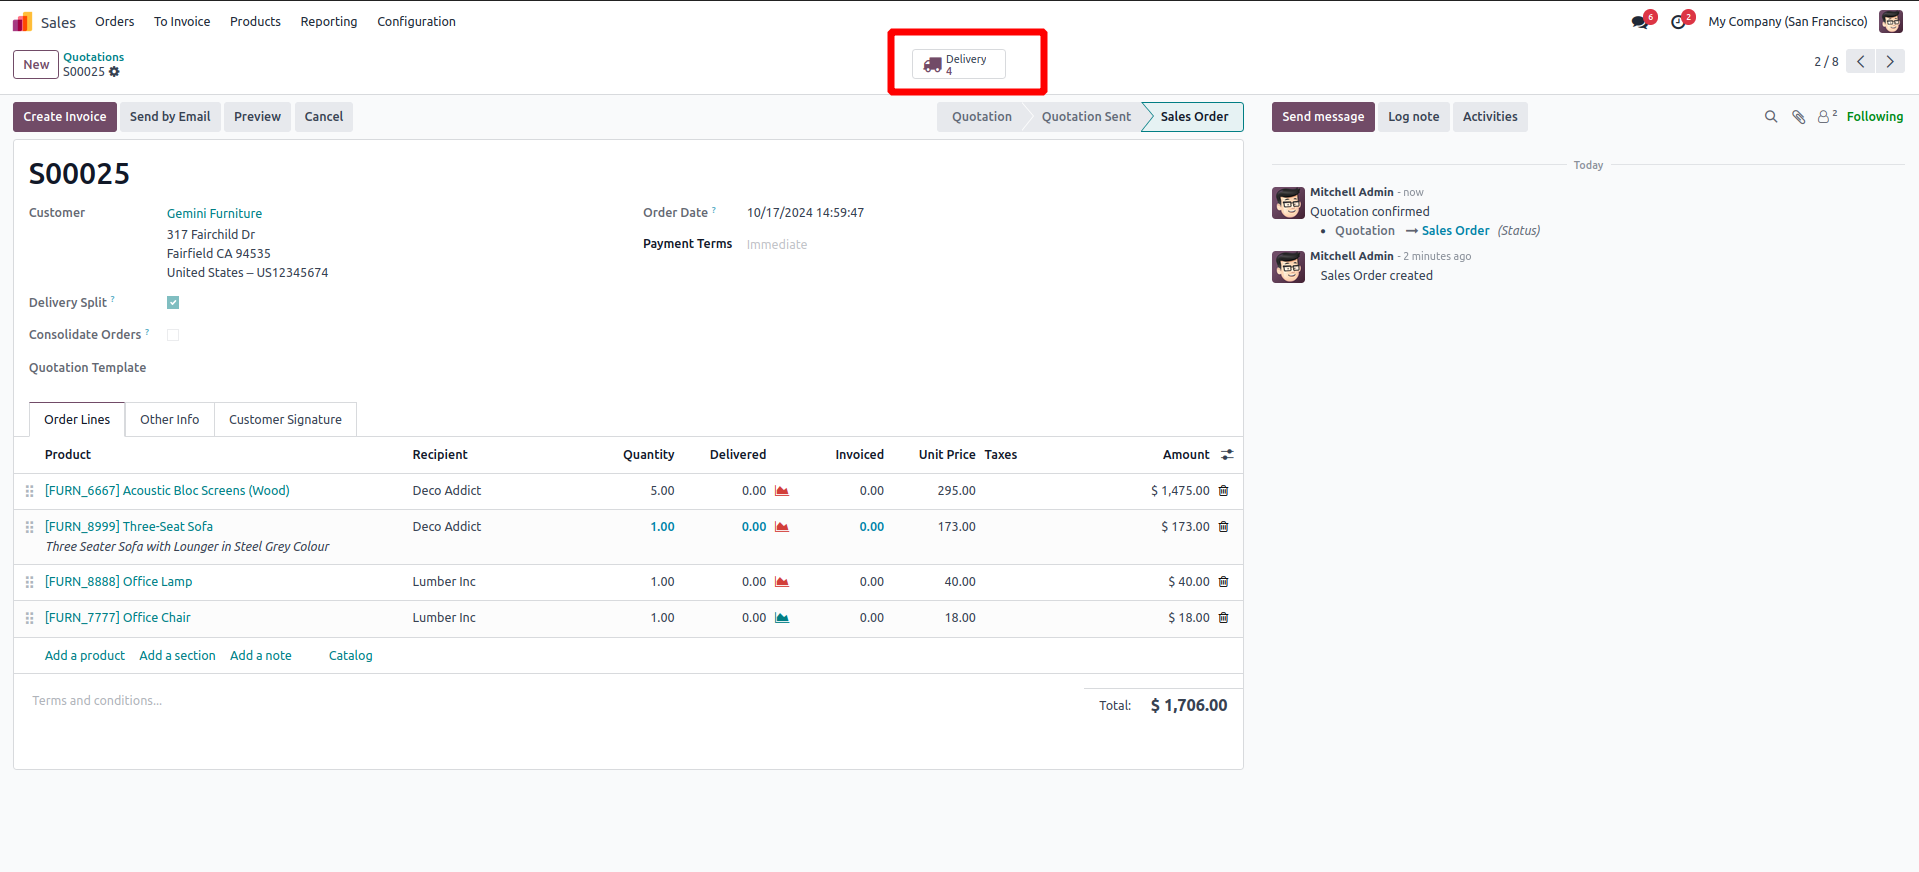
Task: Click the paperclip attachments icon
Action: pyautogui.click(x=1798, y=117)
